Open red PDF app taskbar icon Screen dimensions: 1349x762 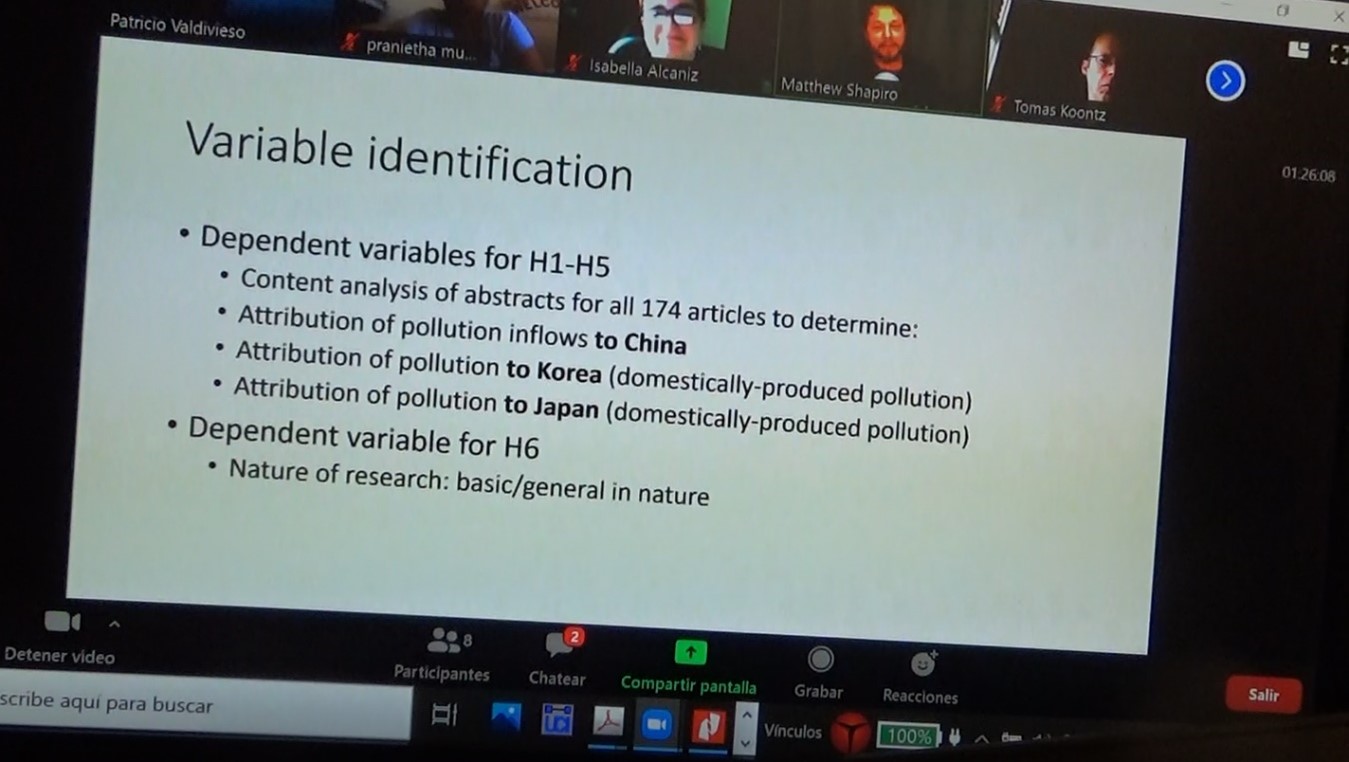[708, 727]
